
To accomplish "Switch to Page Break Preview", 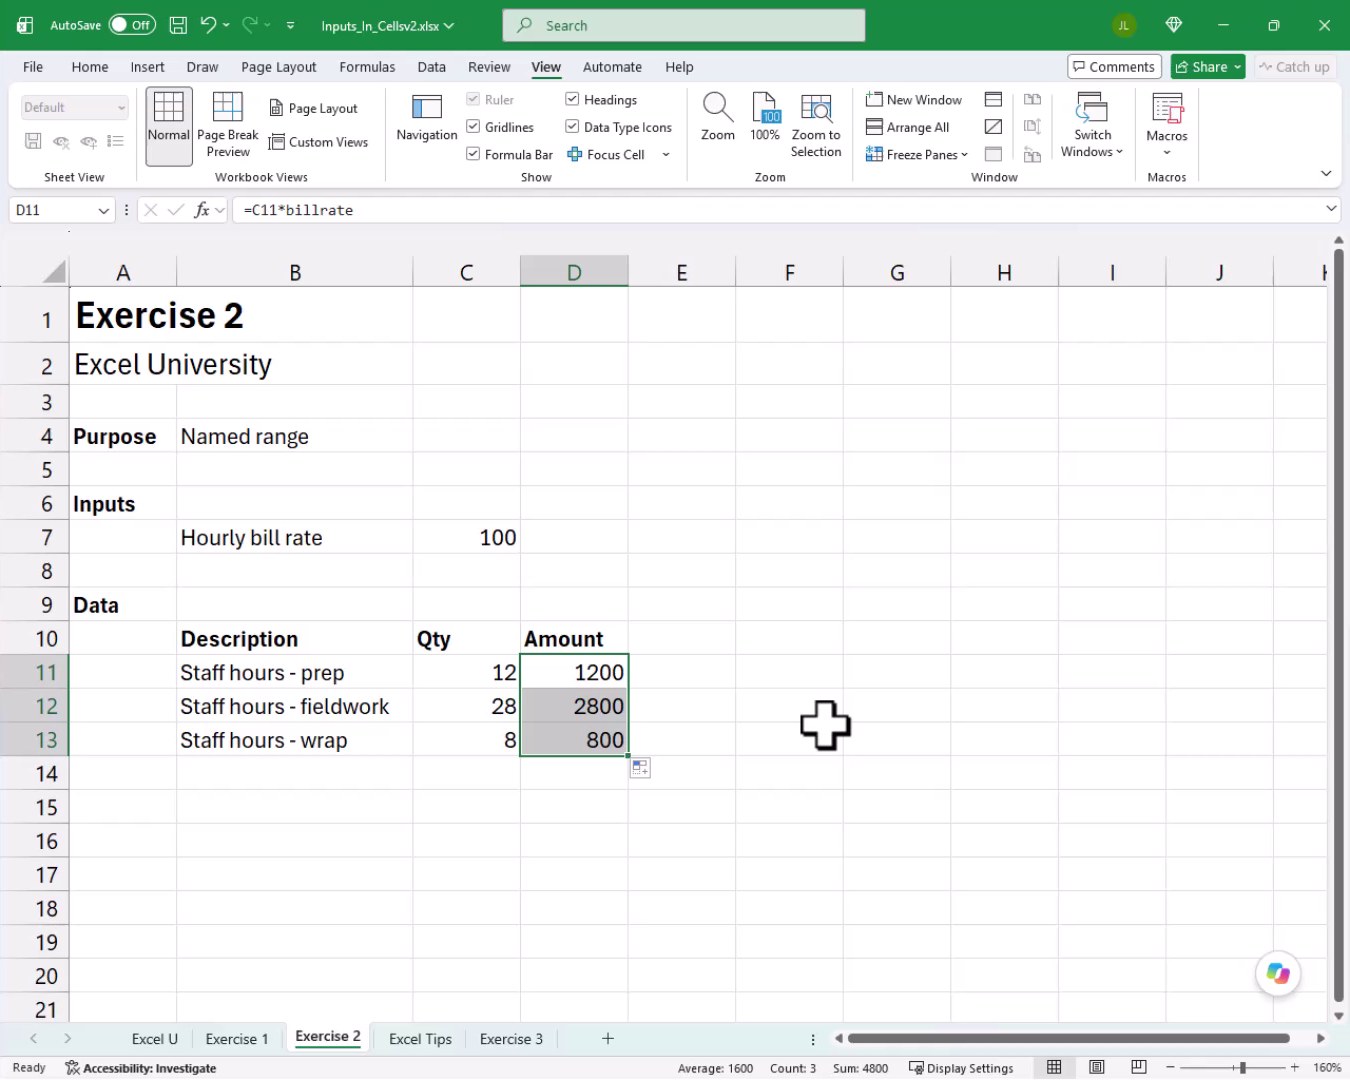I will 228,126.
